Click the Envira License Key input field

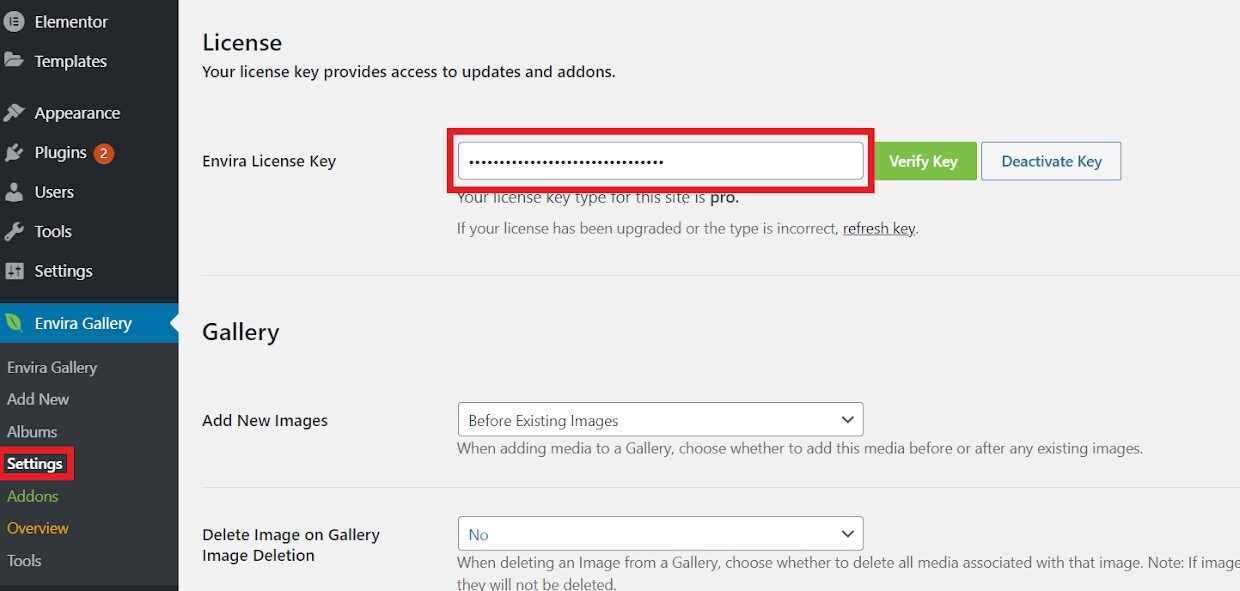point(660,160)
